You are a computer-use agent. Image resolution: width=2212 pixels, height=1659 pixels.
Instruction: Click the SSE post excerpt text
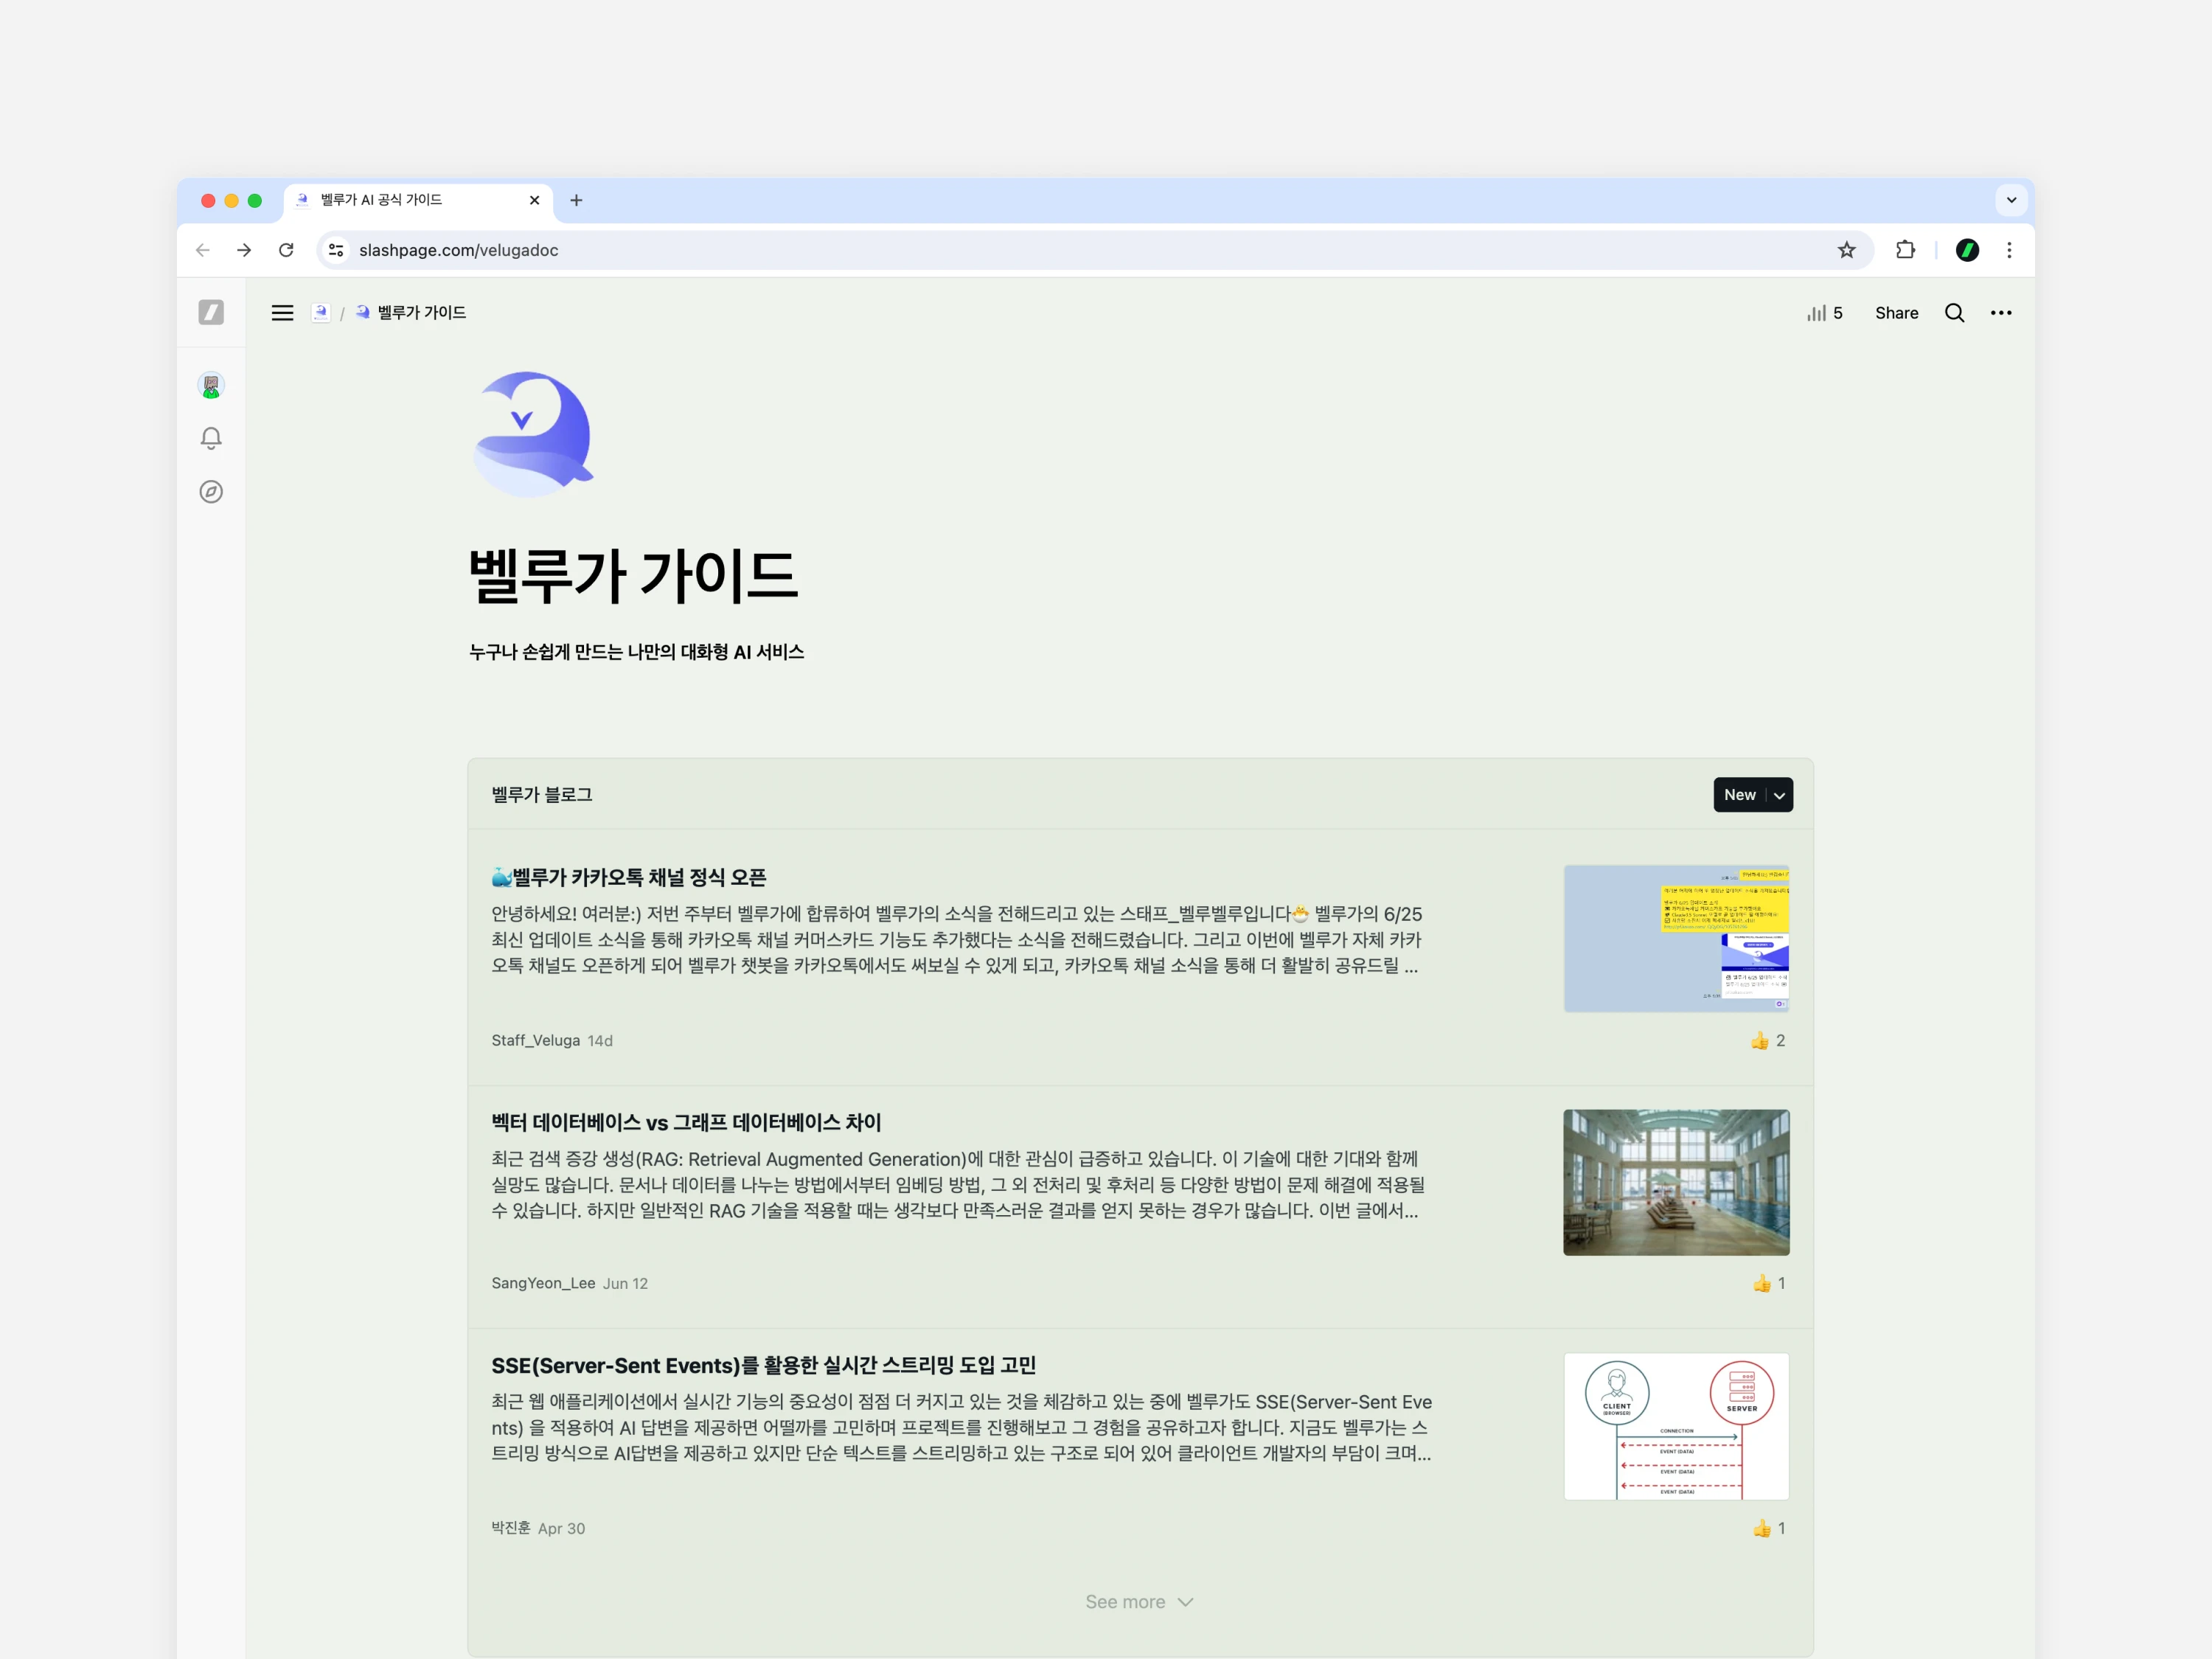click(x=961, y=1427)
